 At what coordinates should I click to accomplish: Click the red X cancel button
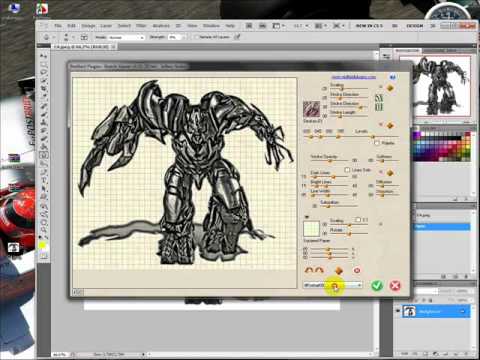[395, 285]
